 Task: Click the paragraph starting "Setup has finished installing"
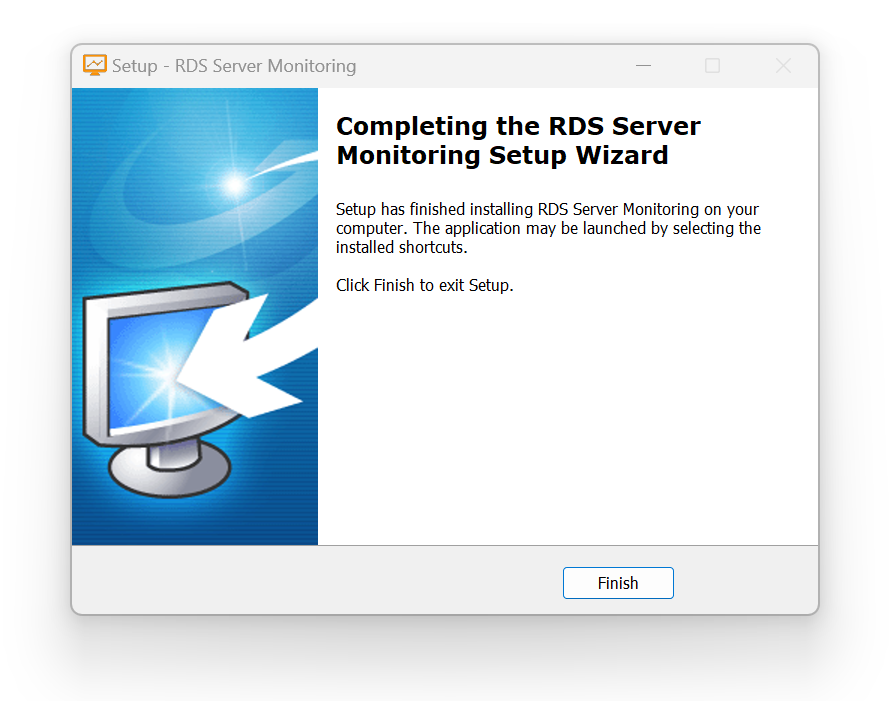coord(548,228)
